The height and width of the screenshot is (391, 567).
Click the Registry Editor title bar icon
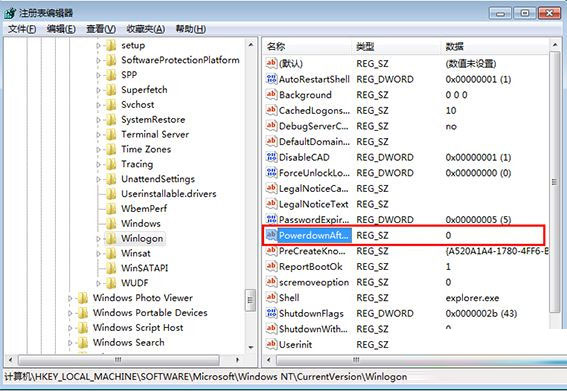[x=10, y=13]
